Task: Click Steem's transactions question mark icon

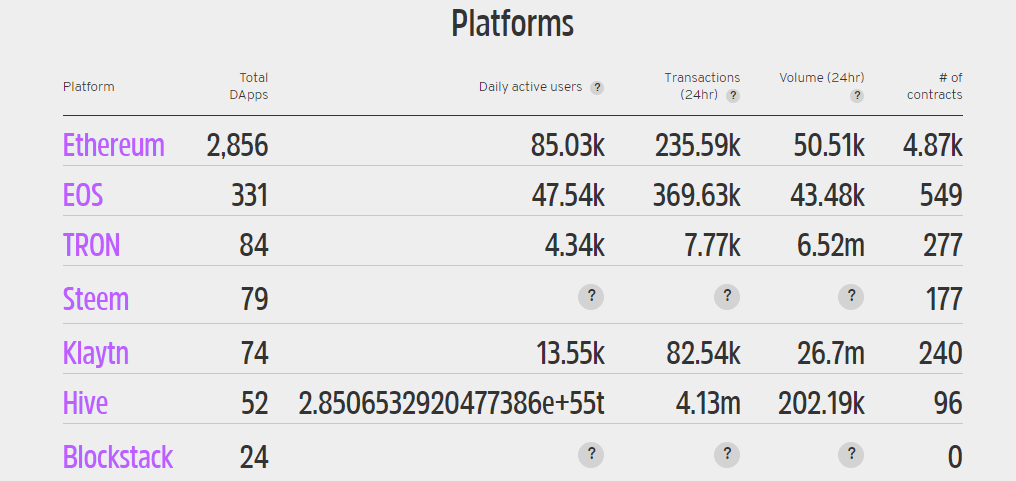Action: tap(727, 296)
